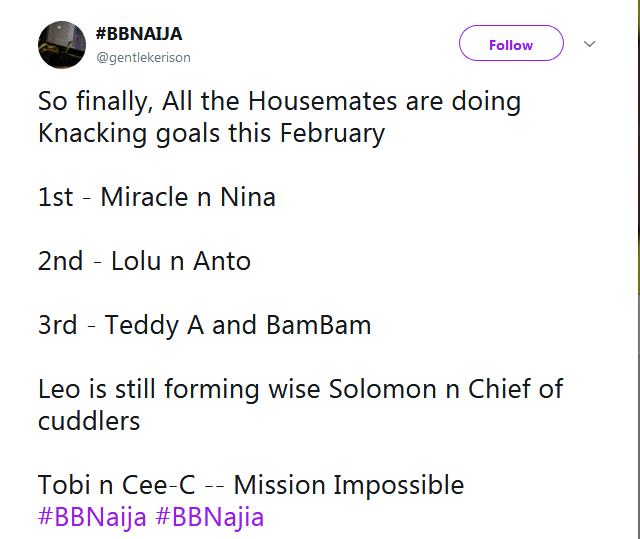Click the 'Tobi n Cee-C -- Mission Impossible' line
The image size is (640, 539).
pos(251,485)
